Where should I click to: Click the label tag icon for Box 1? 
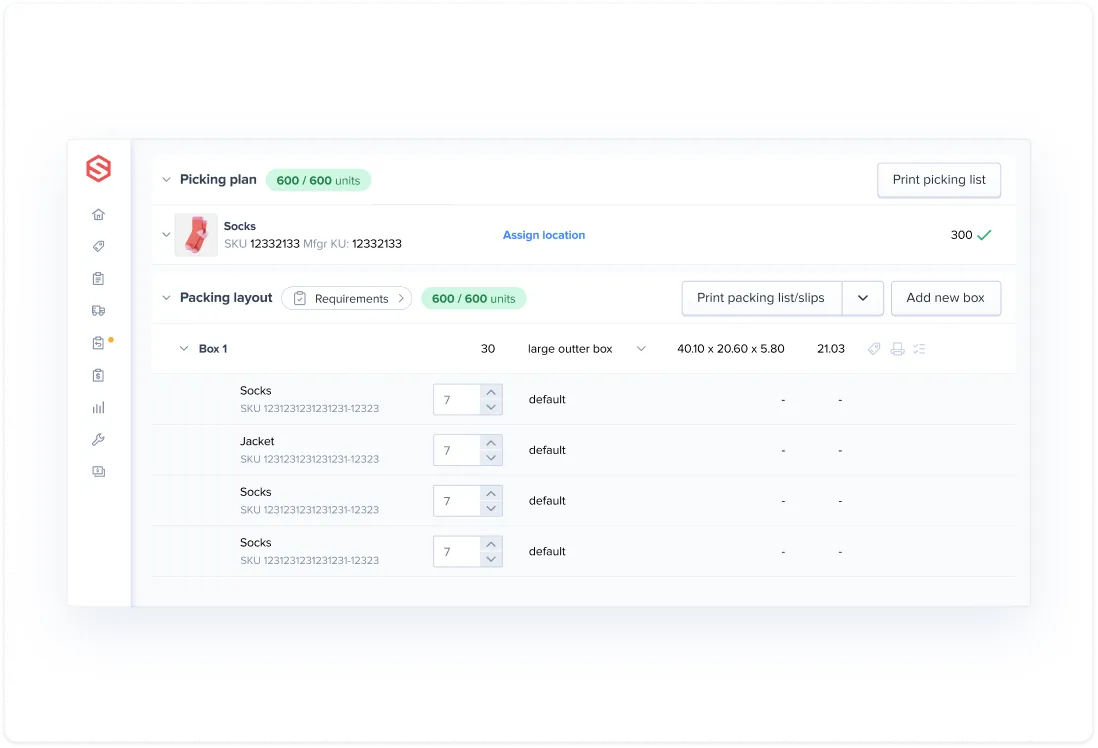point(874,349)
